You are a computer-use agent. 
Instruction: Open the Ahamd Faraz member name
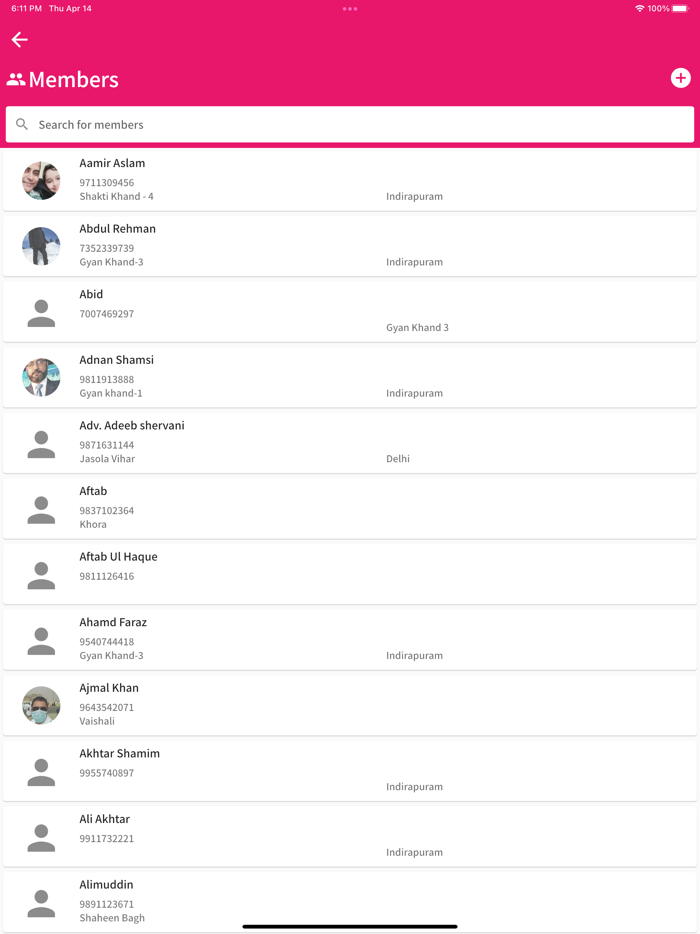(x=113, y=623)
